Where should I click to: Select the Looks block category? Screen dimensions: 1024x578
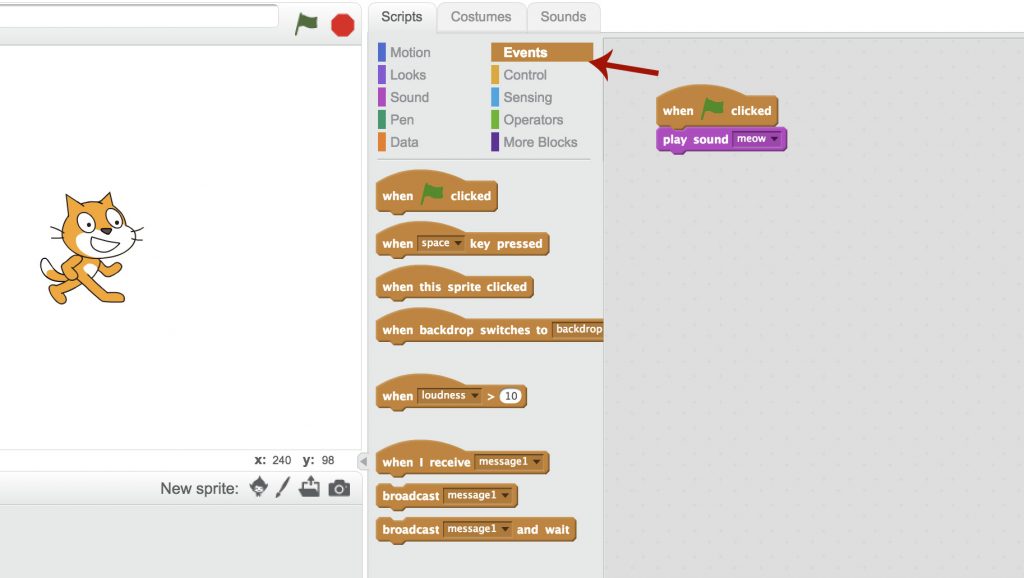coord(407,75)
